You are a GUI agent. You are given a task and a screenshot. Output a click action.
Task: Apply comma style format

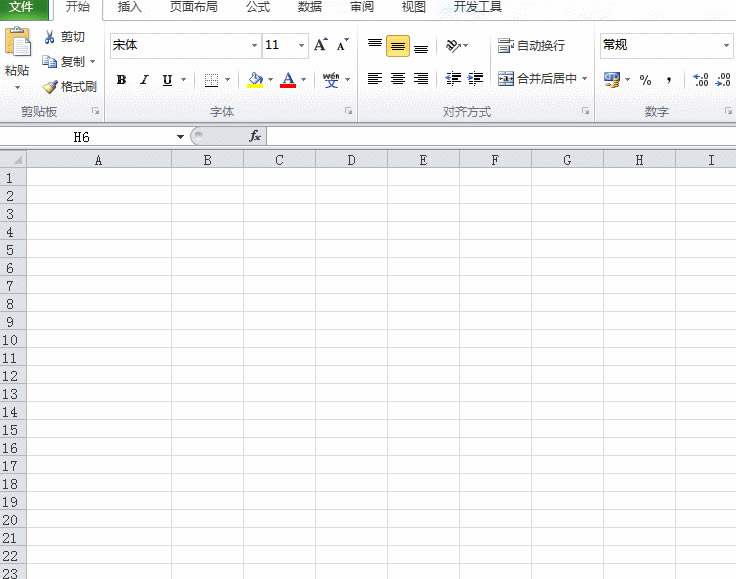pyautogui.click(x=669, y=80)
